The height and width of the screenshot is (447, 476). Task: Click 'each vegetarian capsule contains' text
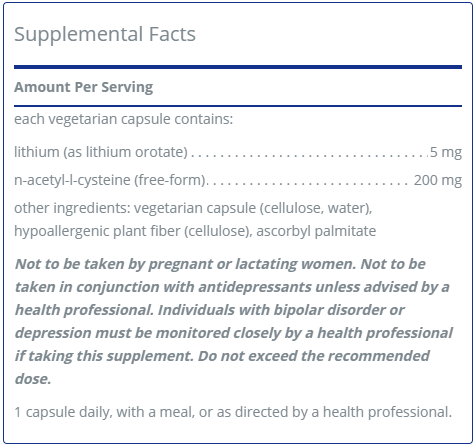click(x=123, y=119)
